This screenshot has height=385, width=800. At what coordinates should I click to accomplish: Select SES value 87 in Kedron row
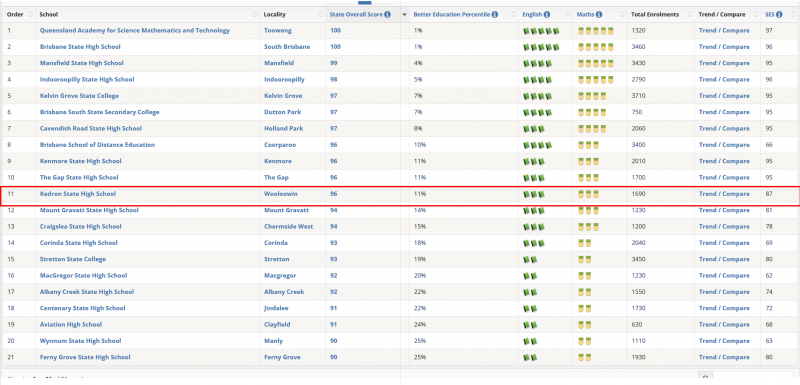coord(769,194)
